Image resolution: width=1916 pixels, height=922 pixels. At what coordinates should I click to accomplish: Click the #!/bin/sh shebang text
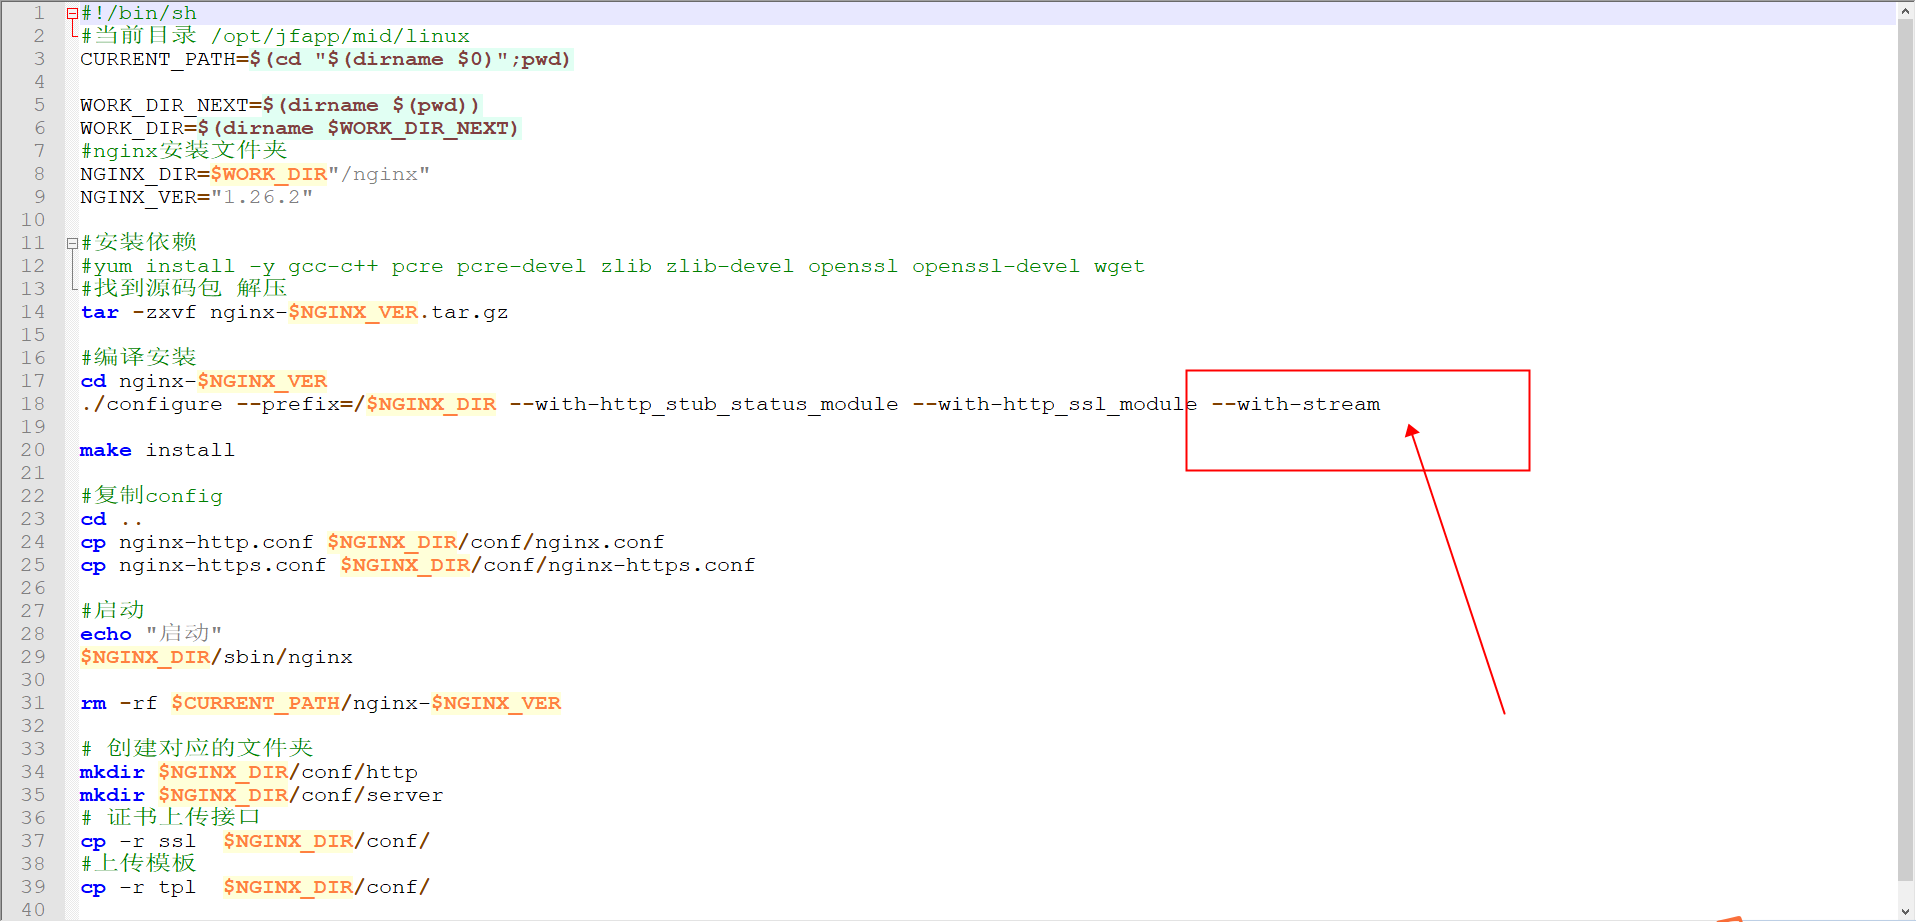139,13
